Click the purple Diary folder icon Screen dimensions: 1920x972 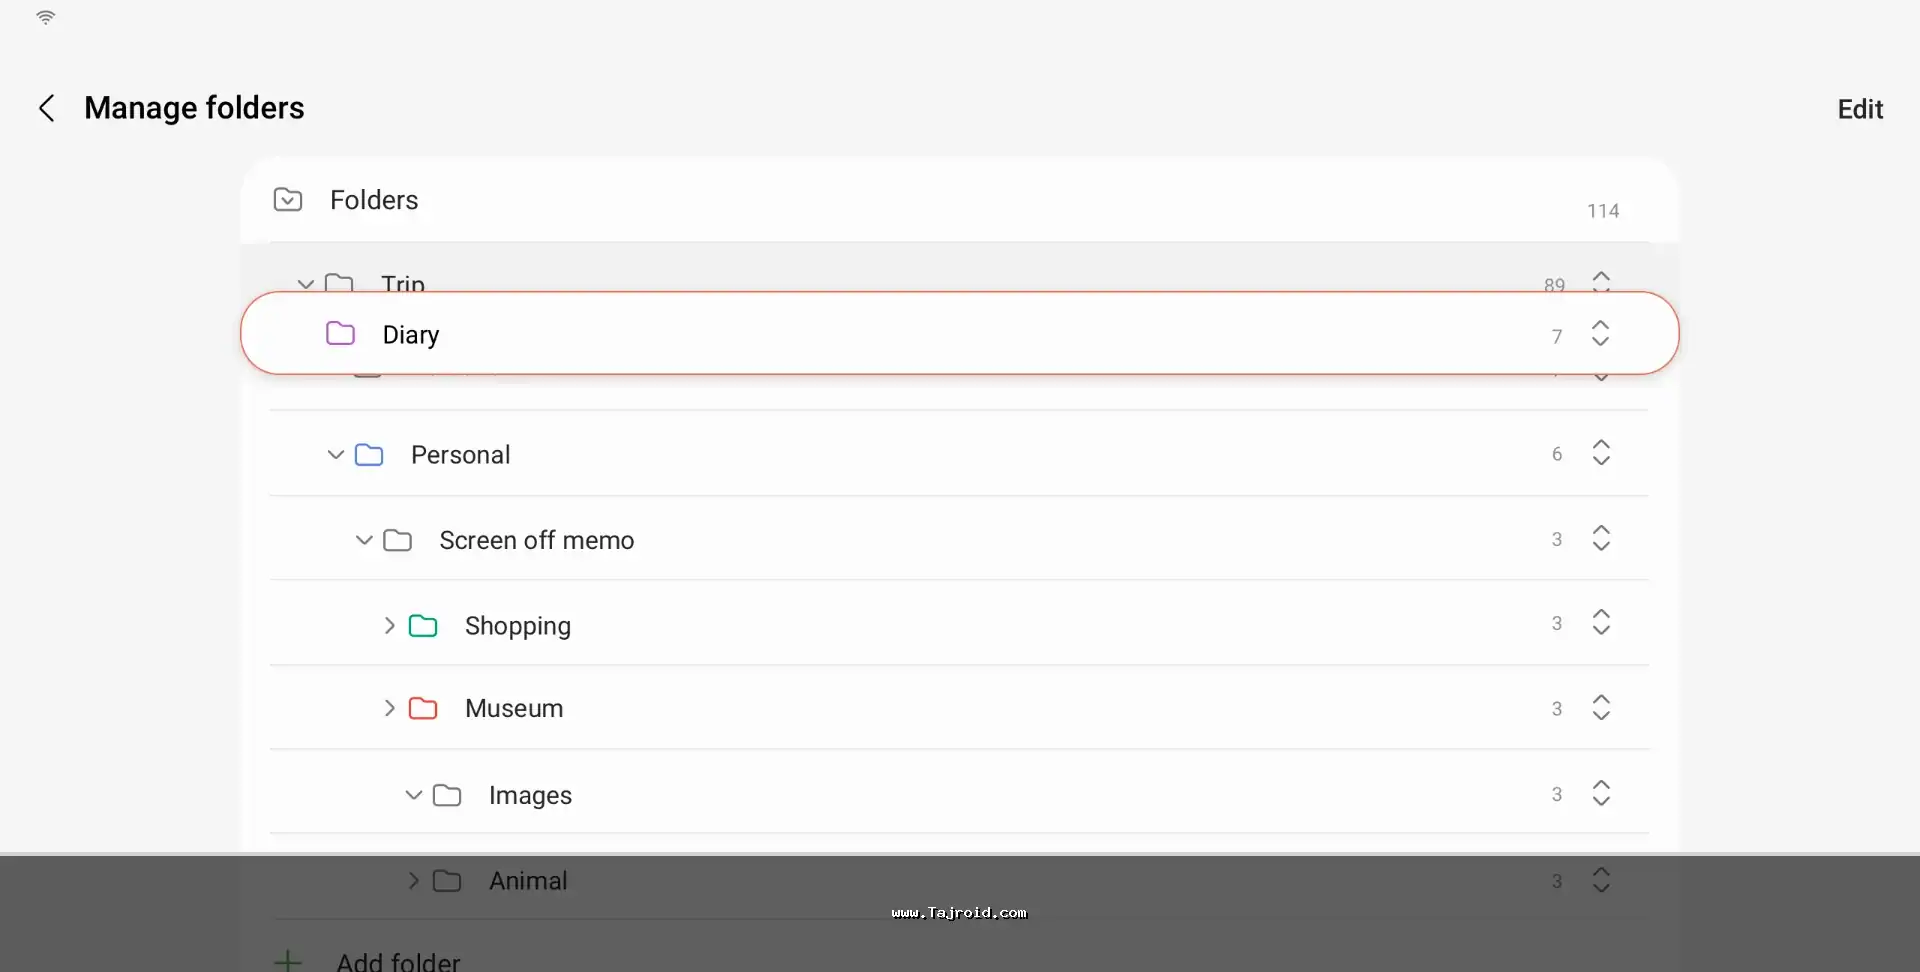tap(341, 334)
